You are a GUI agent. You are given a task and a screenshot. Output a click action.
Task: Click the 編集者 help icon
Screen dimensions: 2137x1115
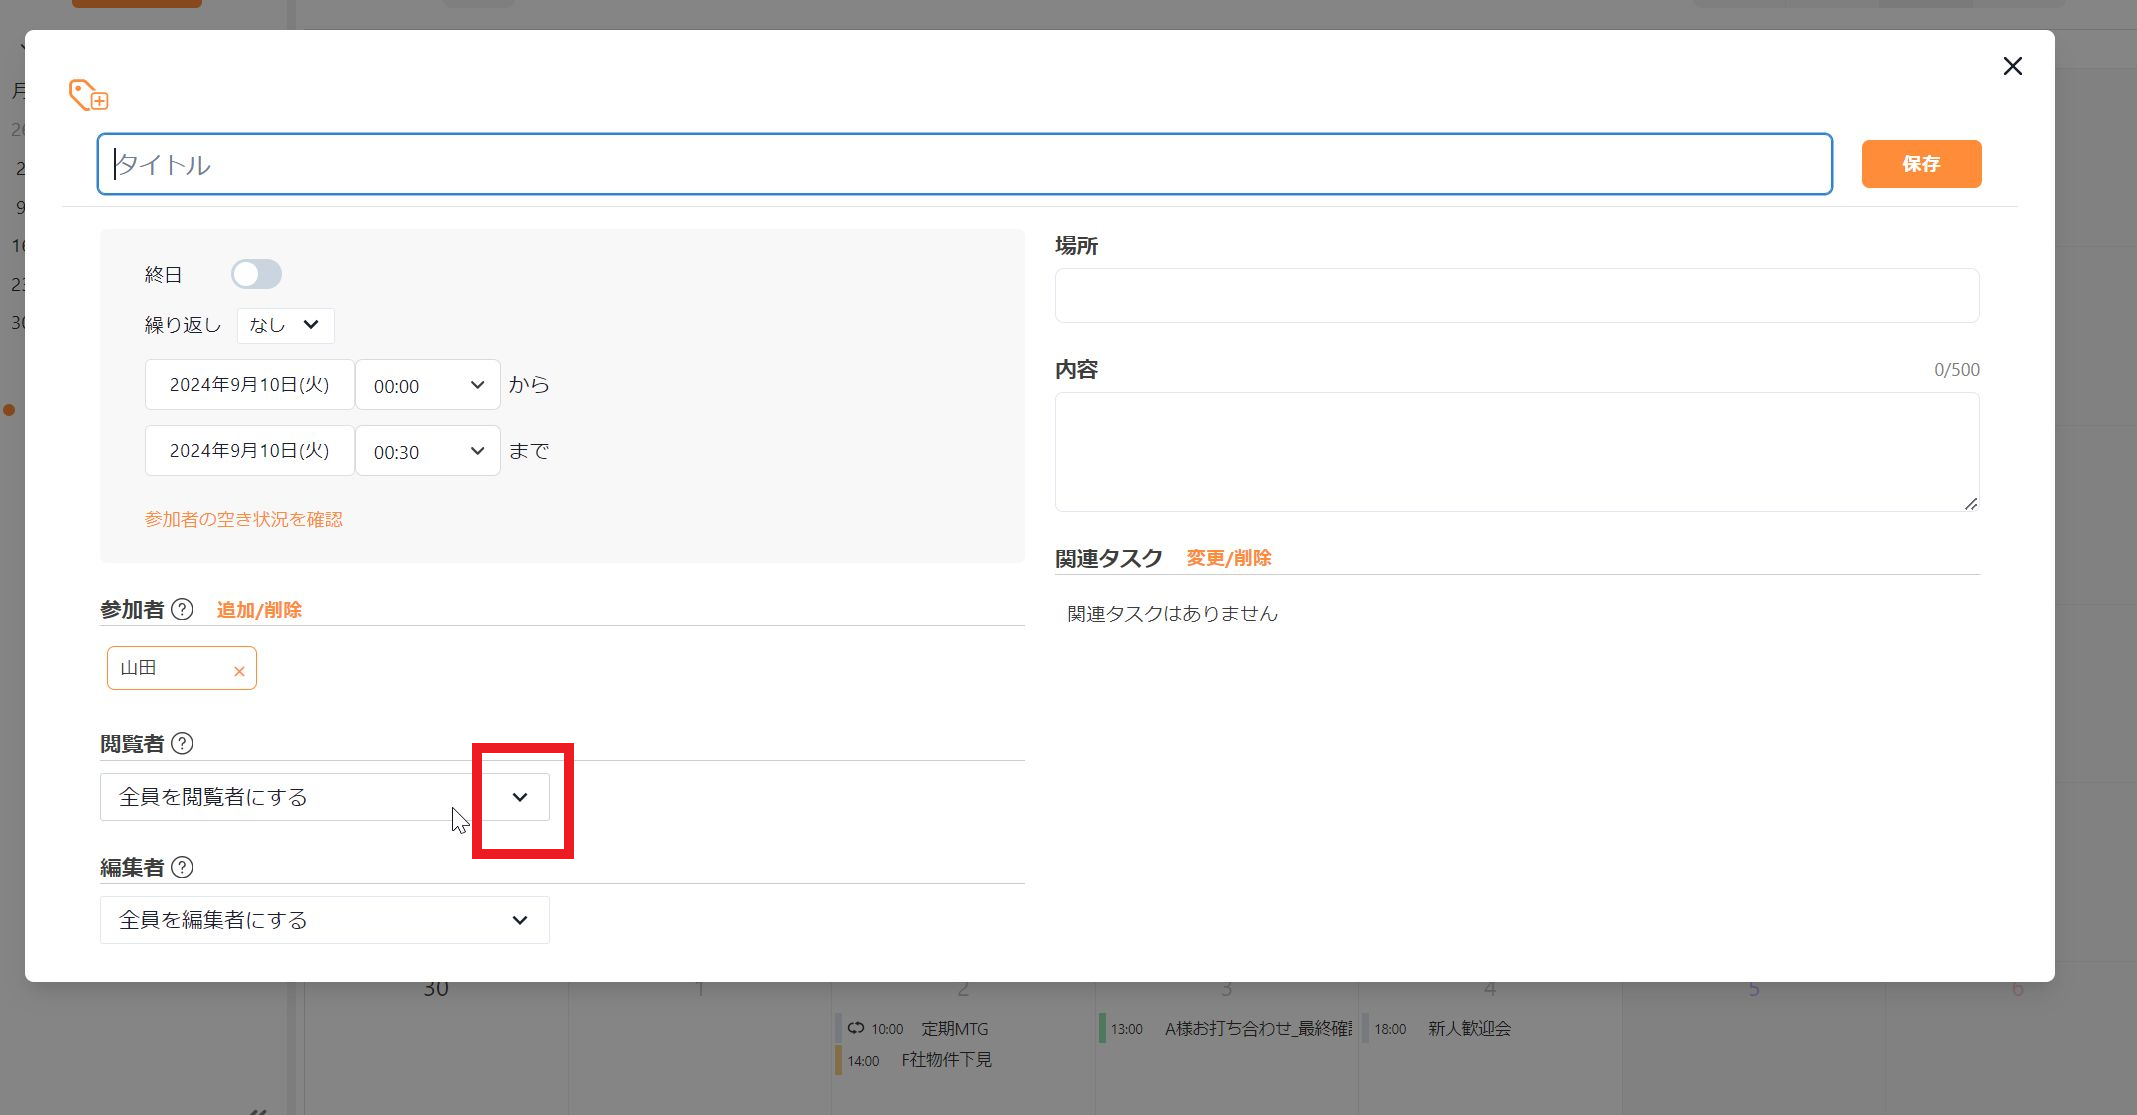(181, 868)
